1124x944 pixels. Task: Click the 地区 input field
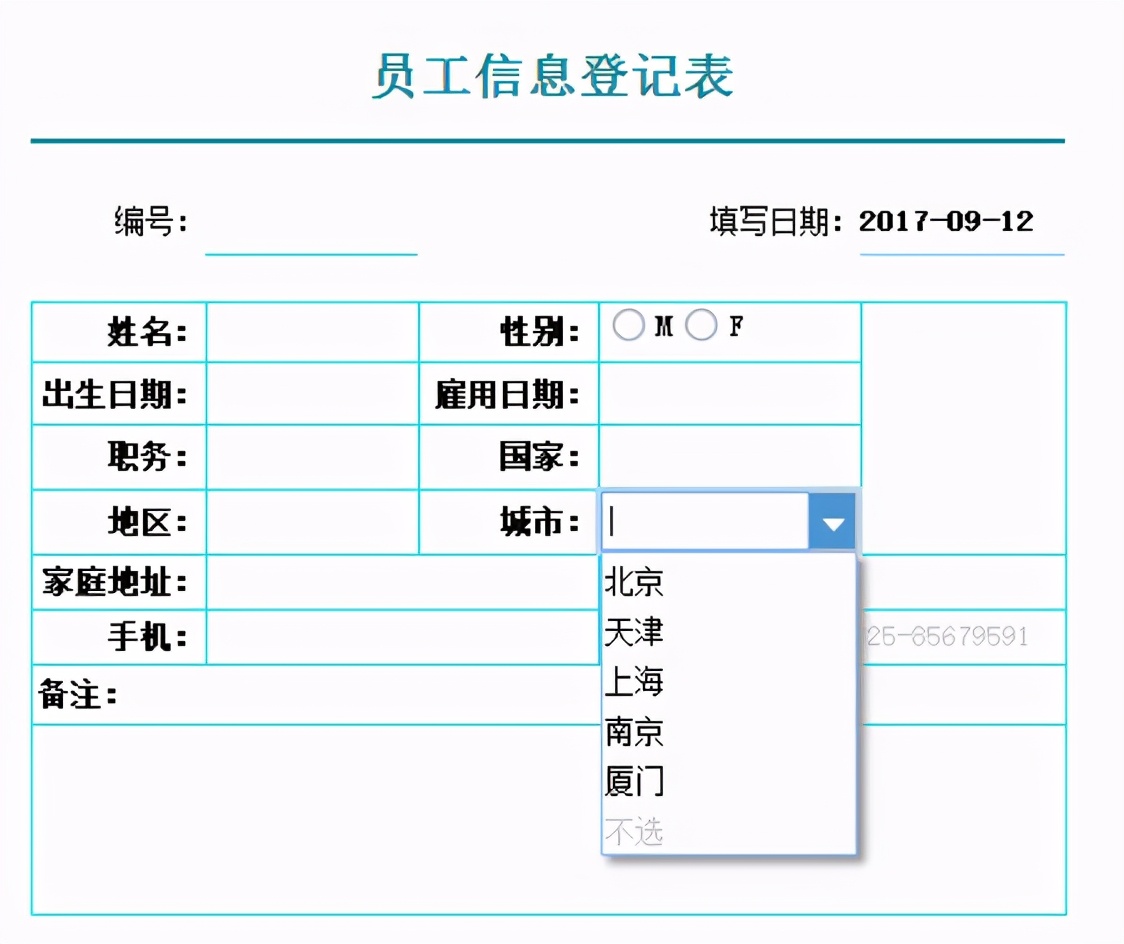coord(310,520)
